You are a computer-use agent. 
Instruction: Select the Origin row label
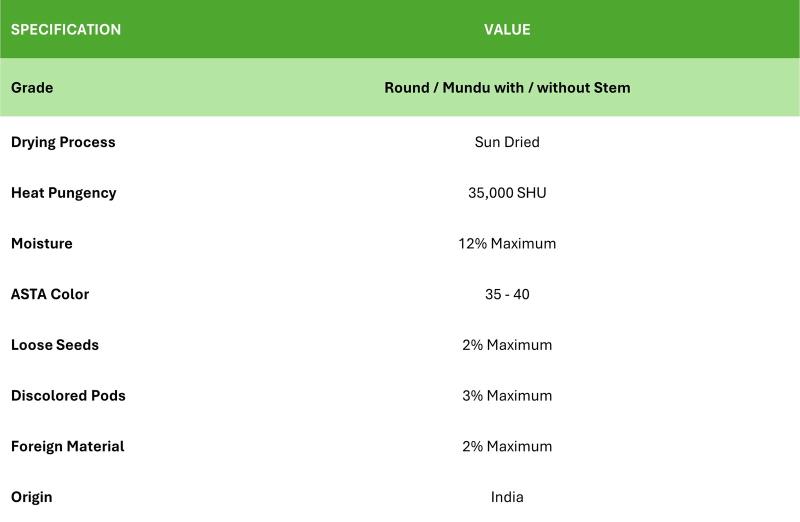point(32,497)
